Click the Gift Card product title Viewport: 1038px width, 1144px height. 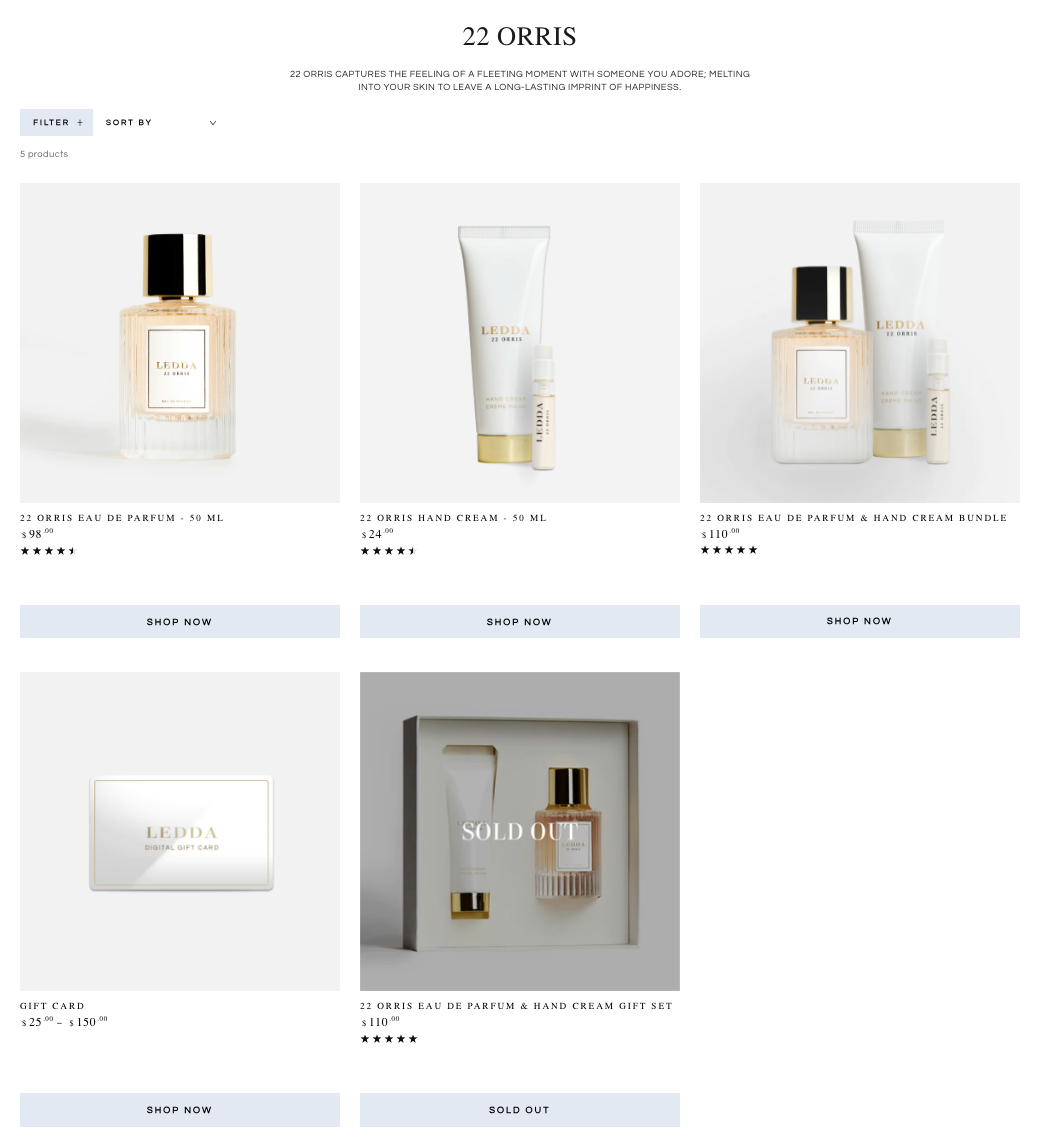pyautogui.click(x=52, y=1006)
